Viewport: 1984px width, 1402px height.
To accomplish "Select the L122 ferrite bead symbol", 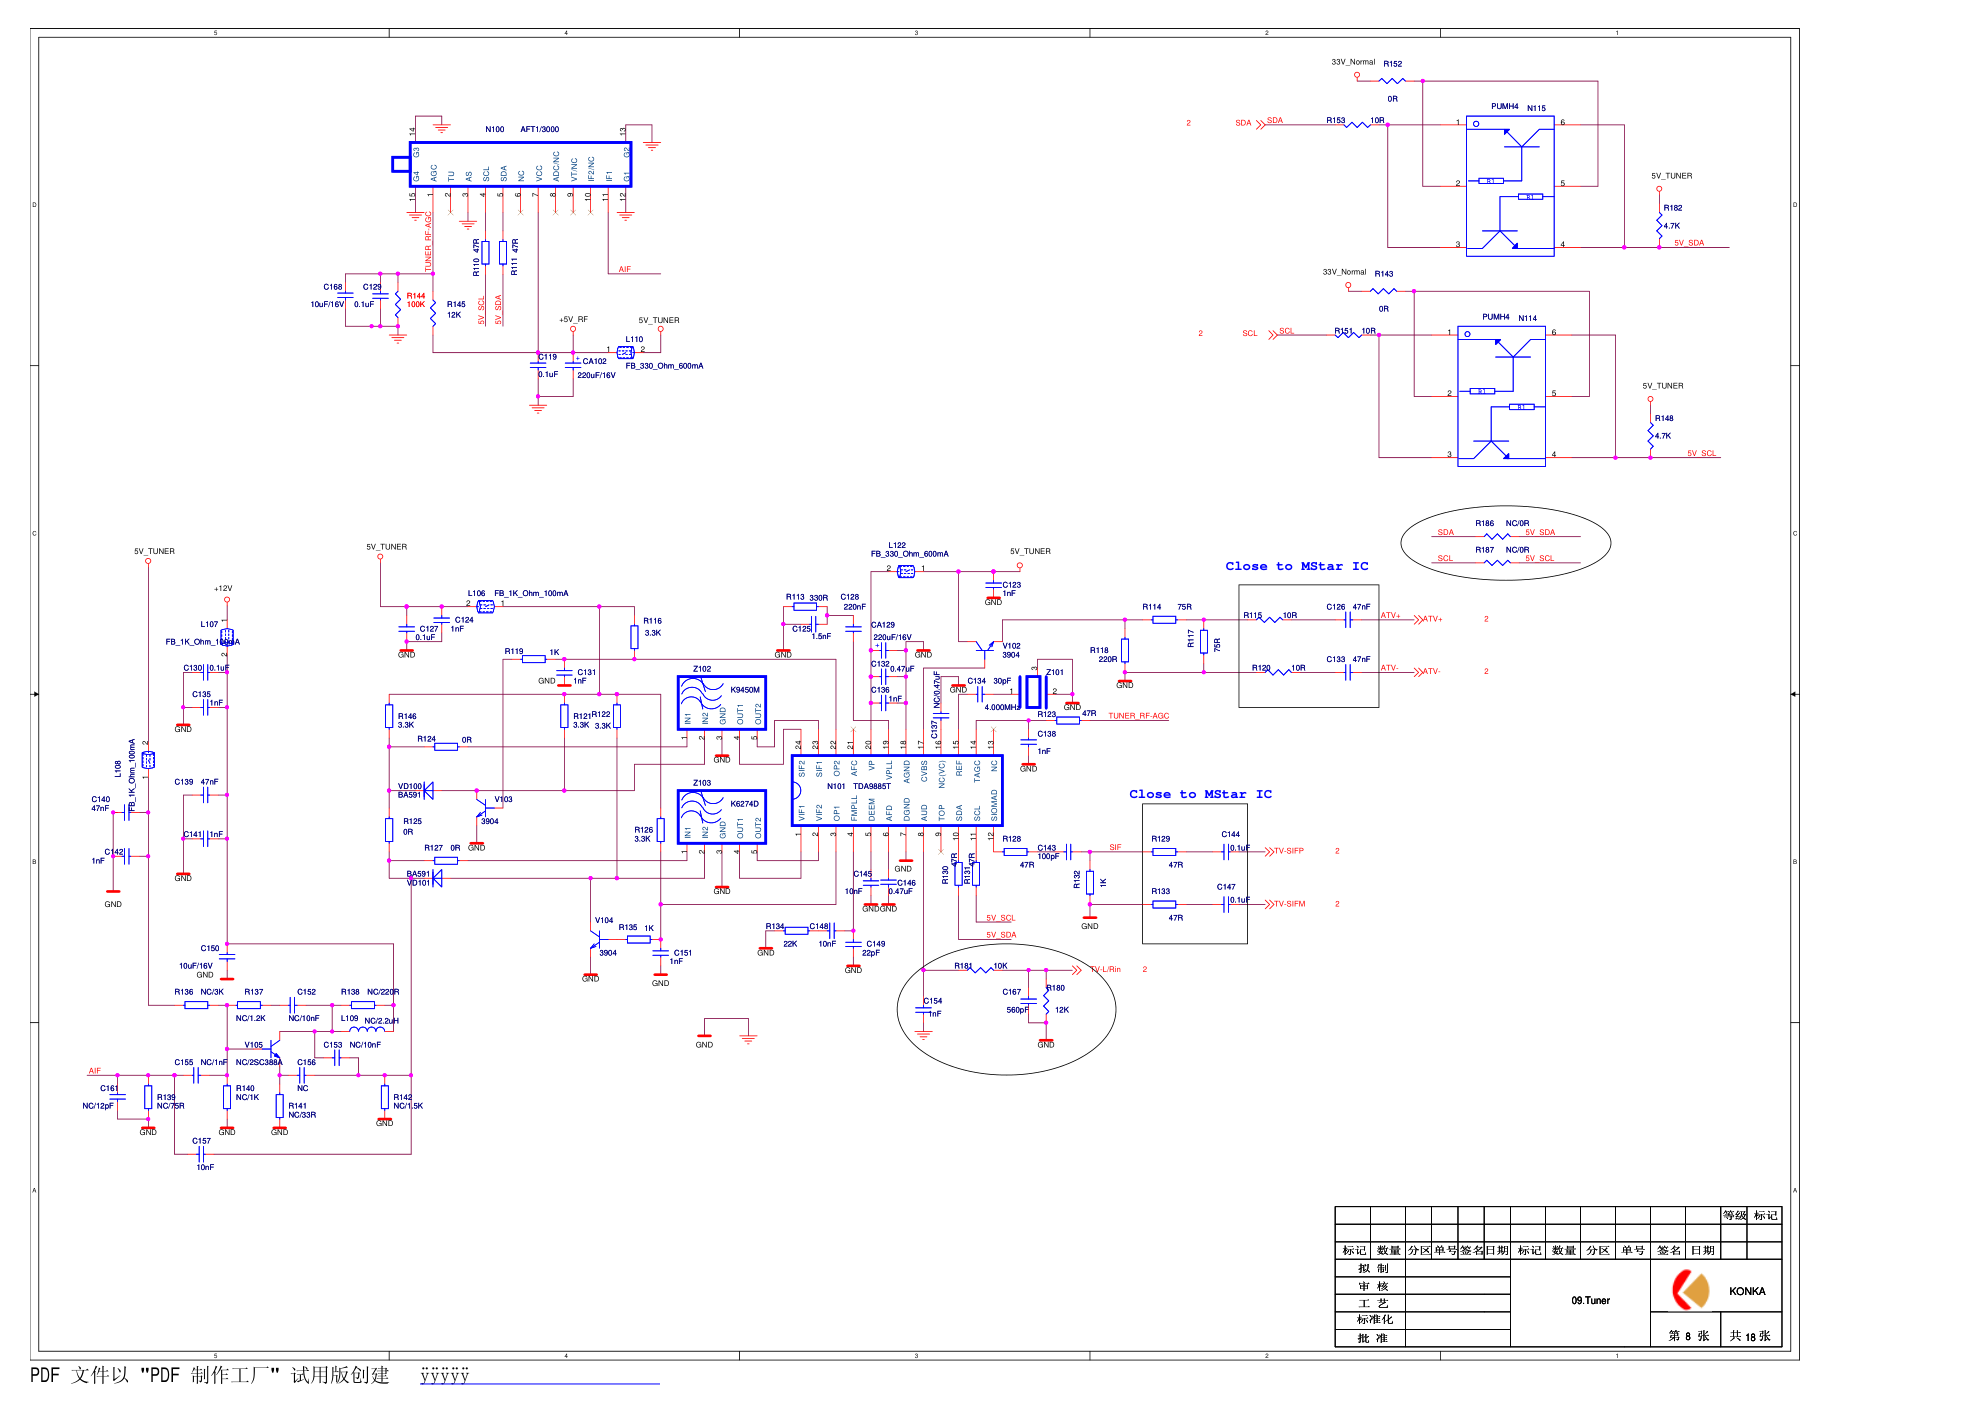I will pos(905,571).
